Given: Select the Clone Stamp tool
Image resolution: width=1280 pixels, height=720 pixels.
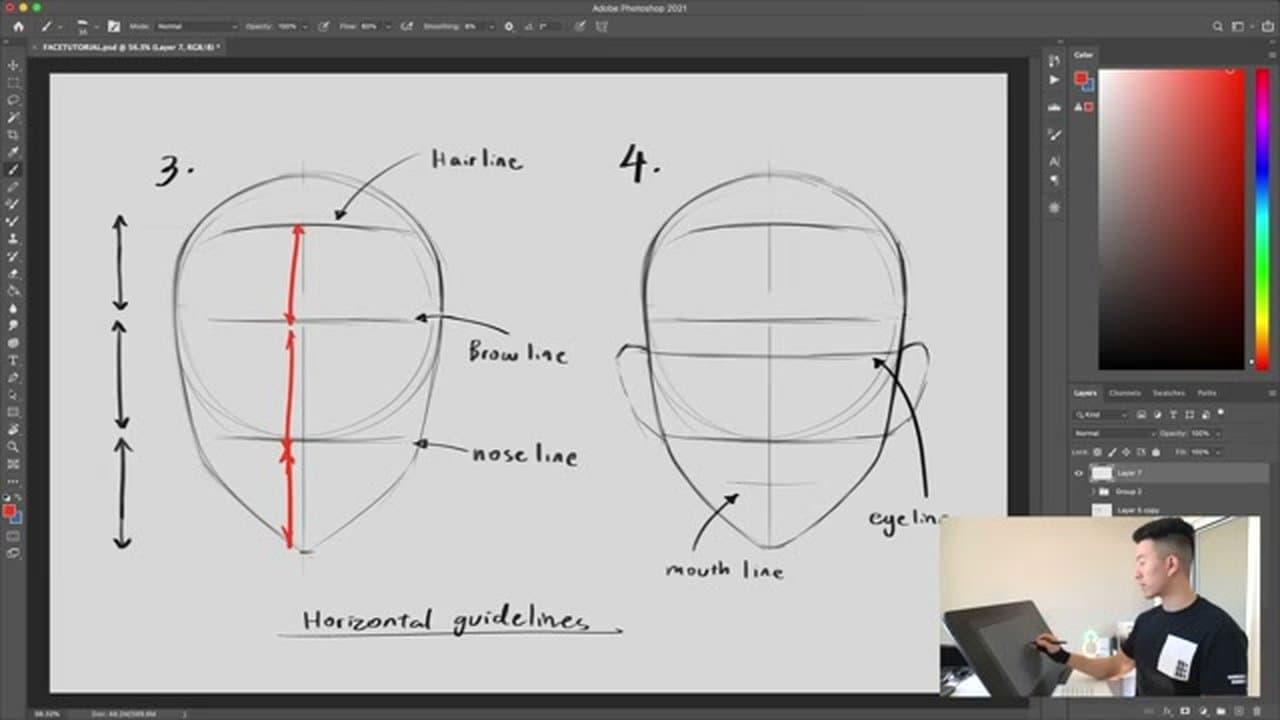Looking at the screenshot, I should point(13,239).
